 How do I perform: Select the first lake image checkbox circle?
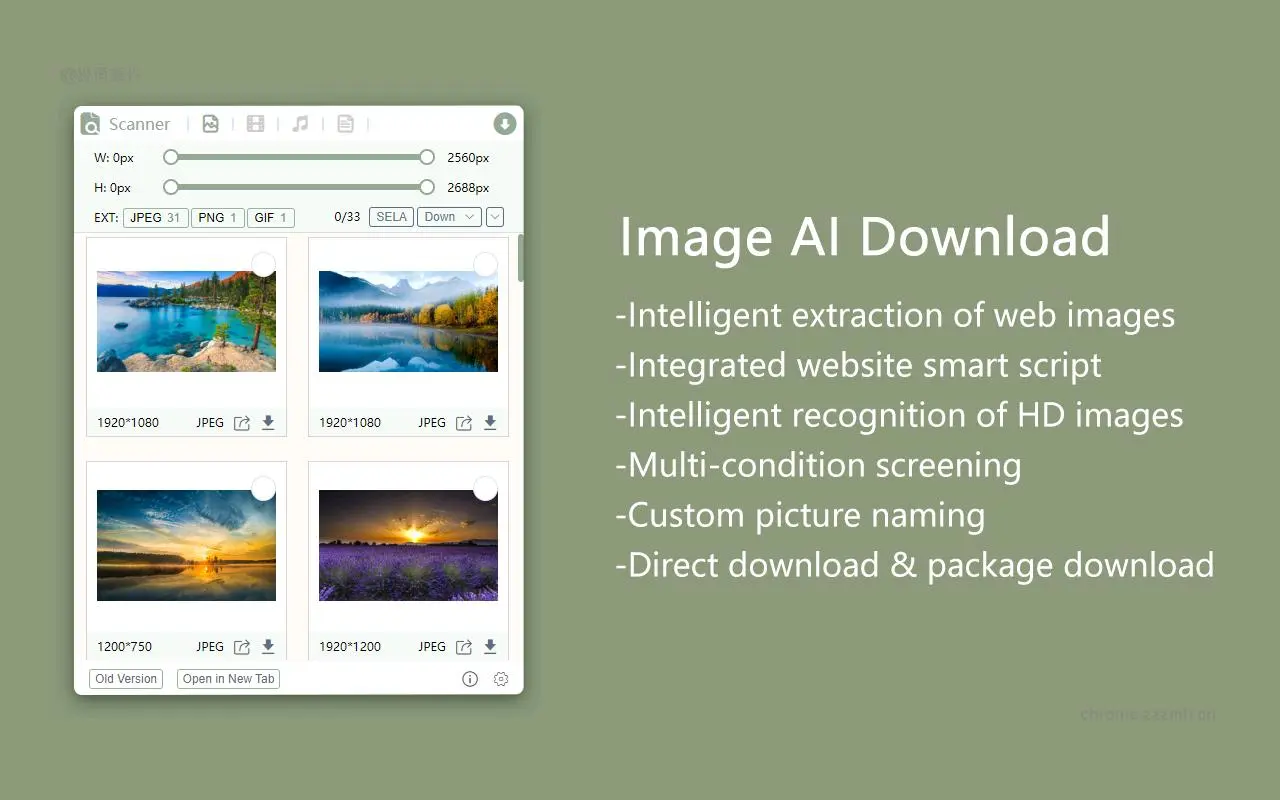(x=263, y=264)
